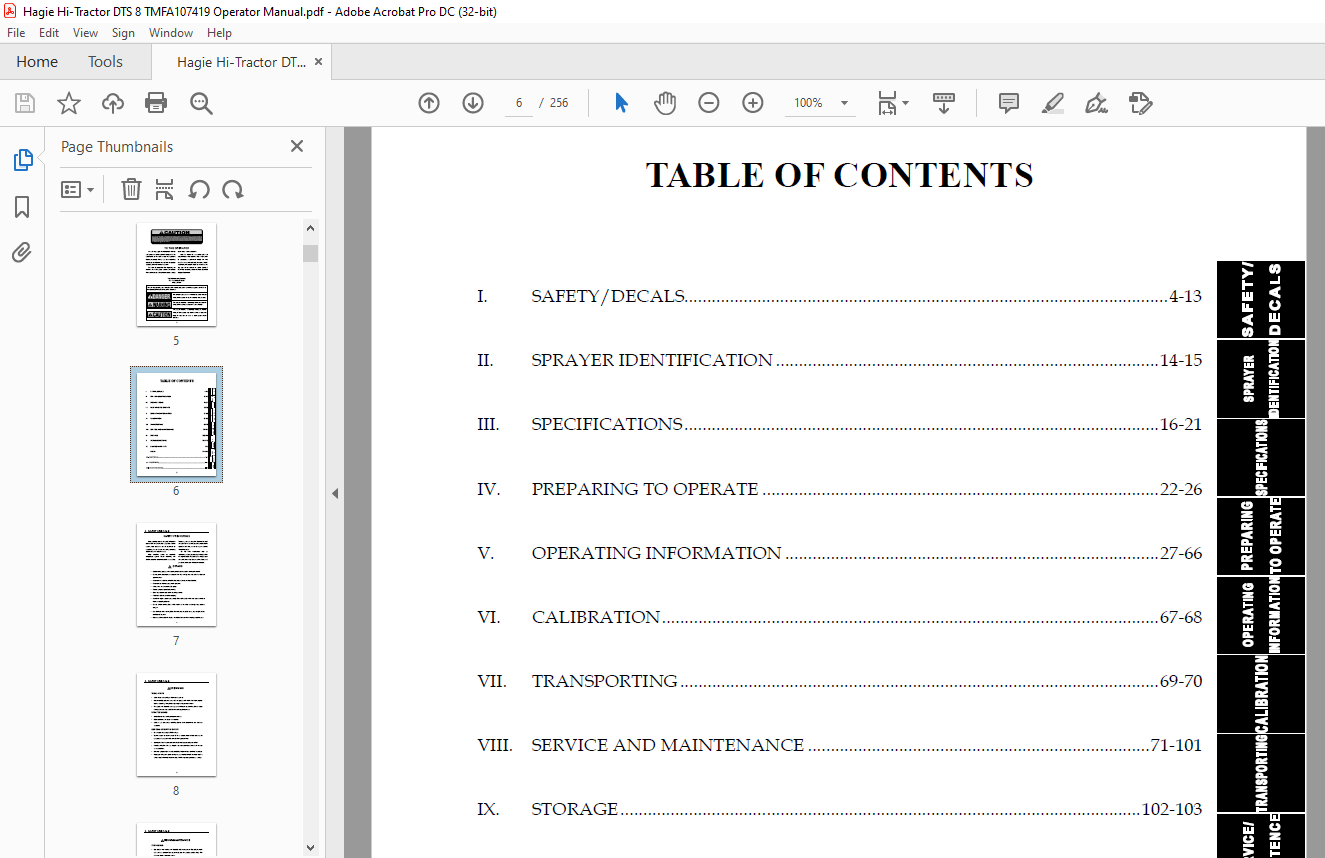This screenshot has width=1325, height=858.
Task: Click the page number input field
Action: (519, 103)
